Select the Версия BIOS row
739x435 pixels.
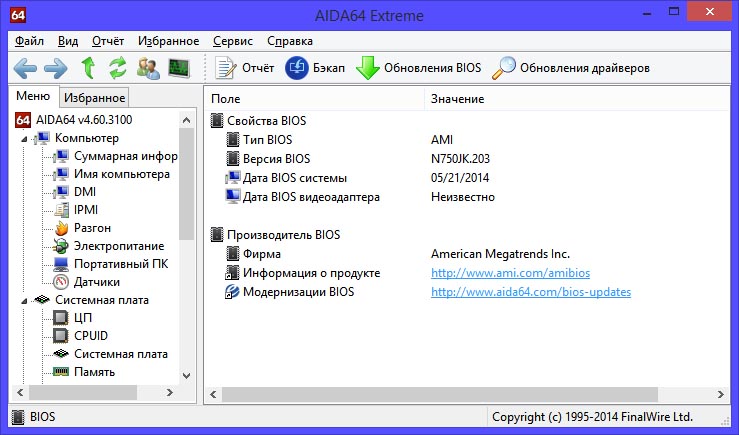[x=268, y=159]
